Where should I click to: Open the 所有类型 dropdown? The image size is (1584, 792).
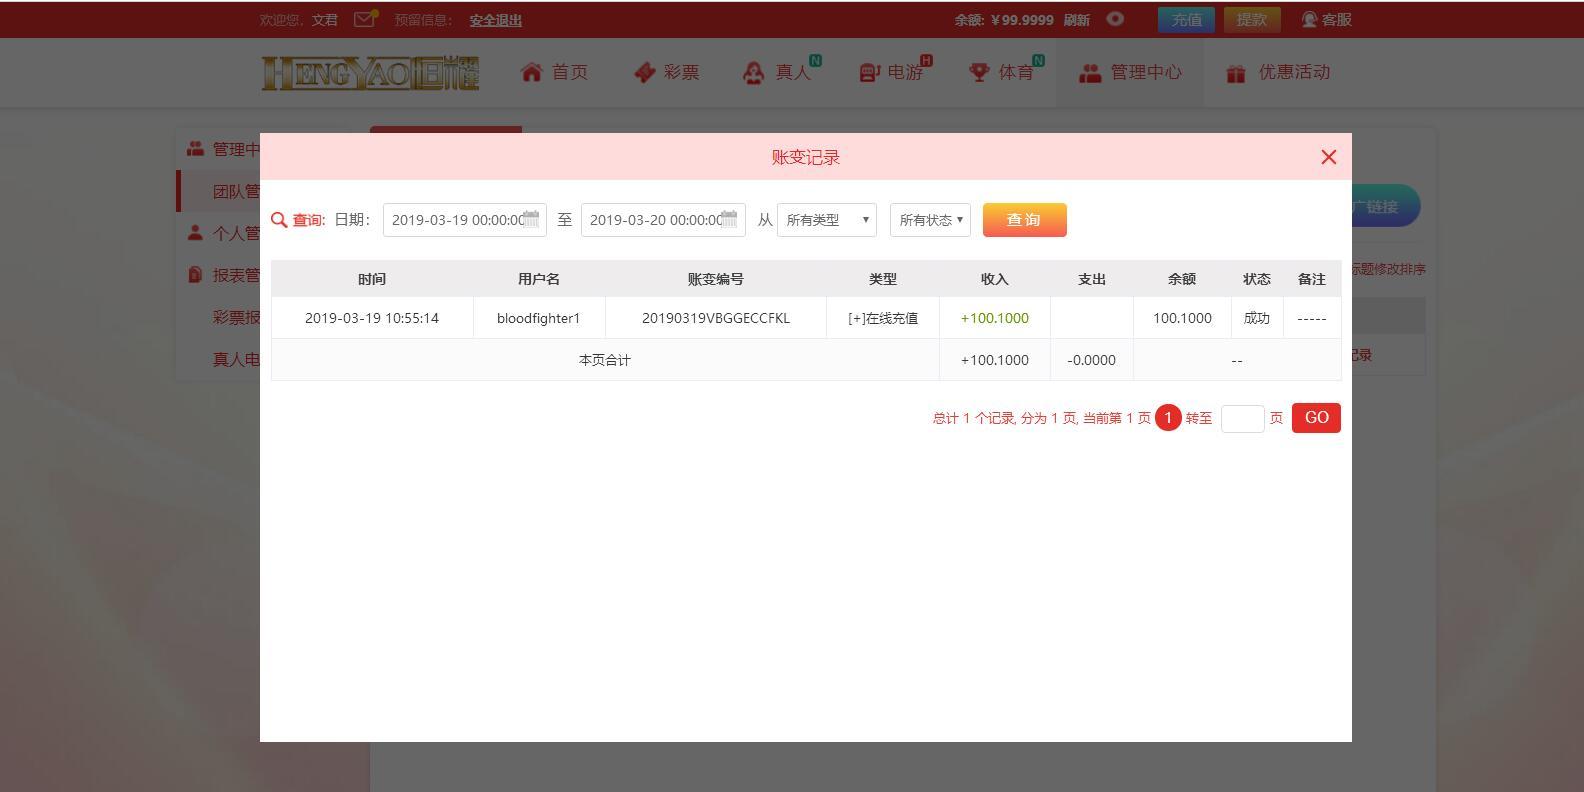(827, 220)
